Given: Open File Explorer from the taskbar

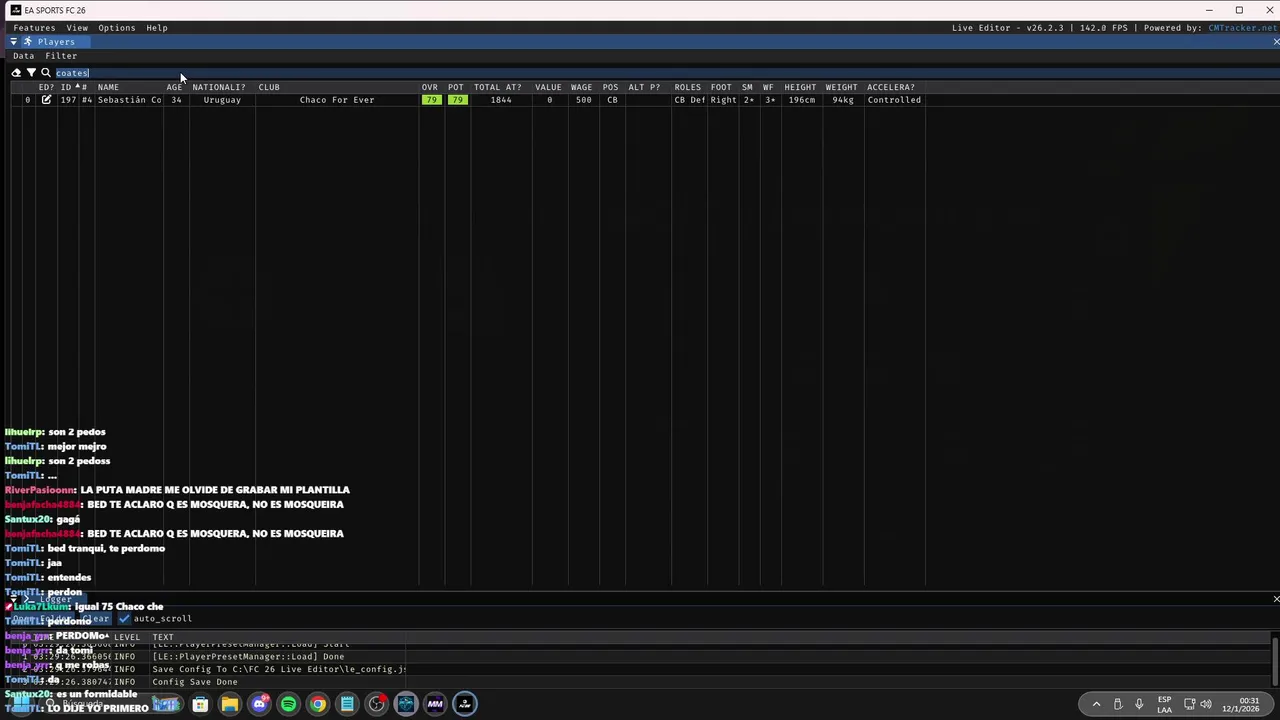Looking at the screenshot, I should (229, 704).
